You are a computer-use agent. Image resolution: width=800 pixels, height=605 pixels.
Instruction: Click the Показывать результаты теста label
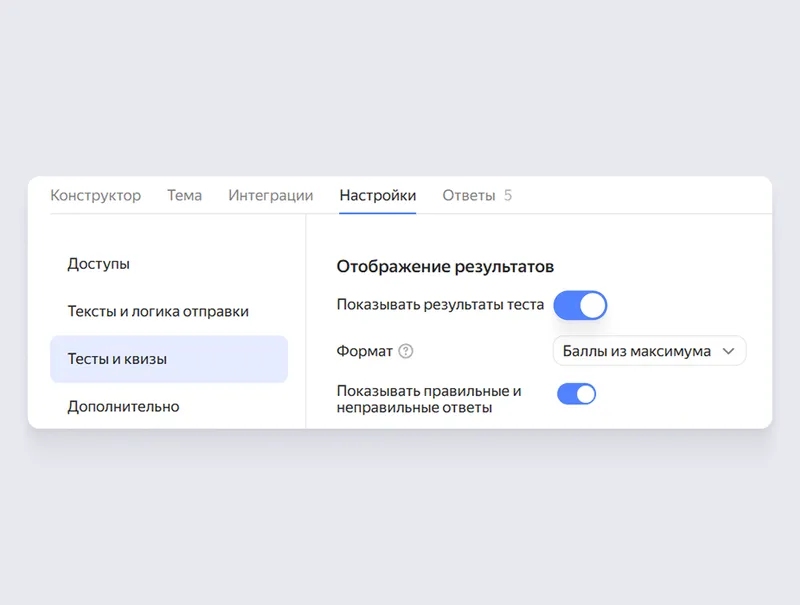pyautogui.click(x=440, y=305)
